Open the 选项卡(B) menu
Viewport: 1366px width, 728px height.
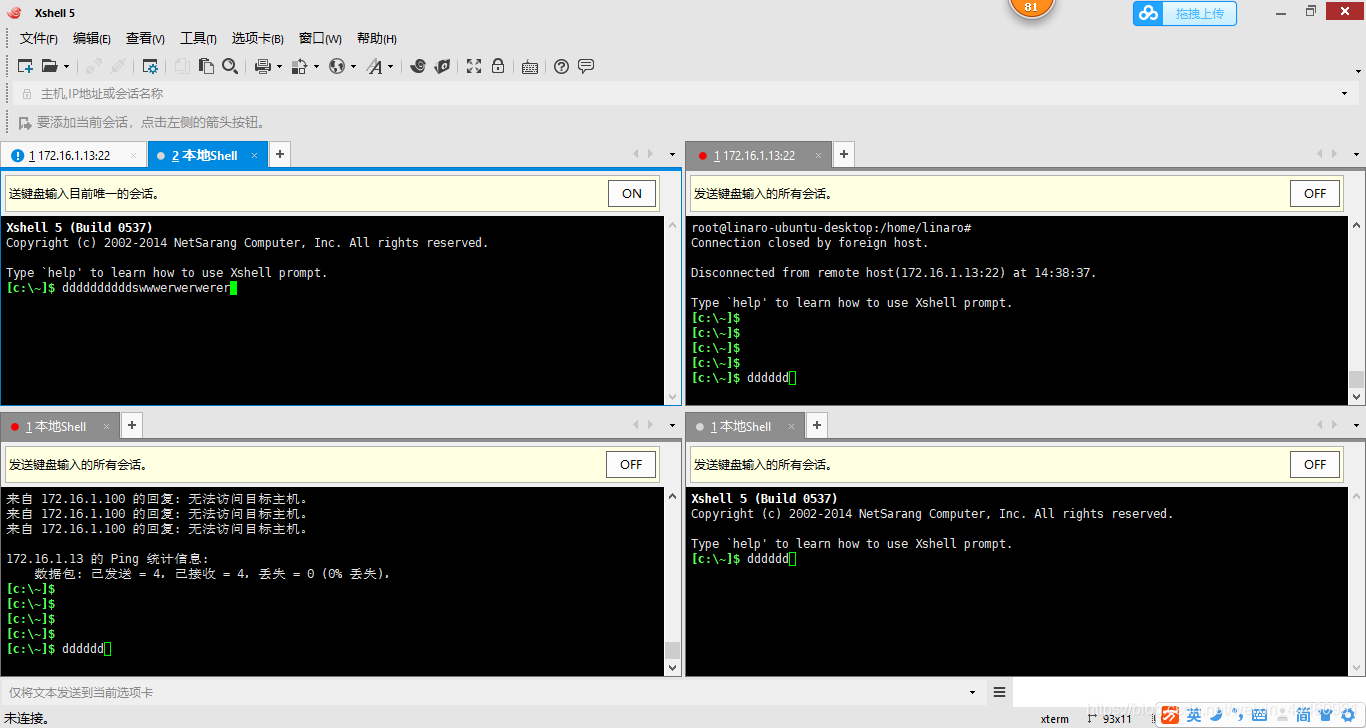258,39
